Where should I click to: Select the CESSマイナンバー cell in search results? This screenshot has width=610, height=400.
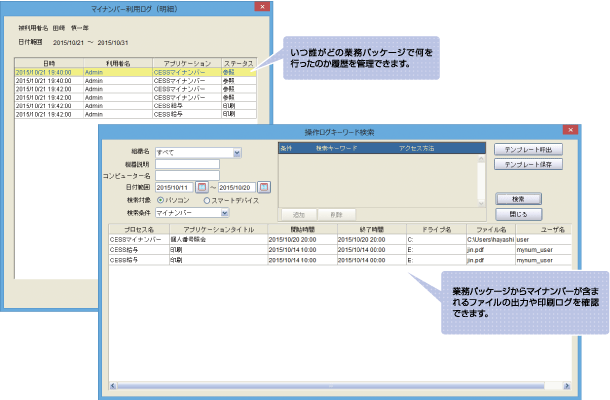pyautogui.click(x=139, y=239)
